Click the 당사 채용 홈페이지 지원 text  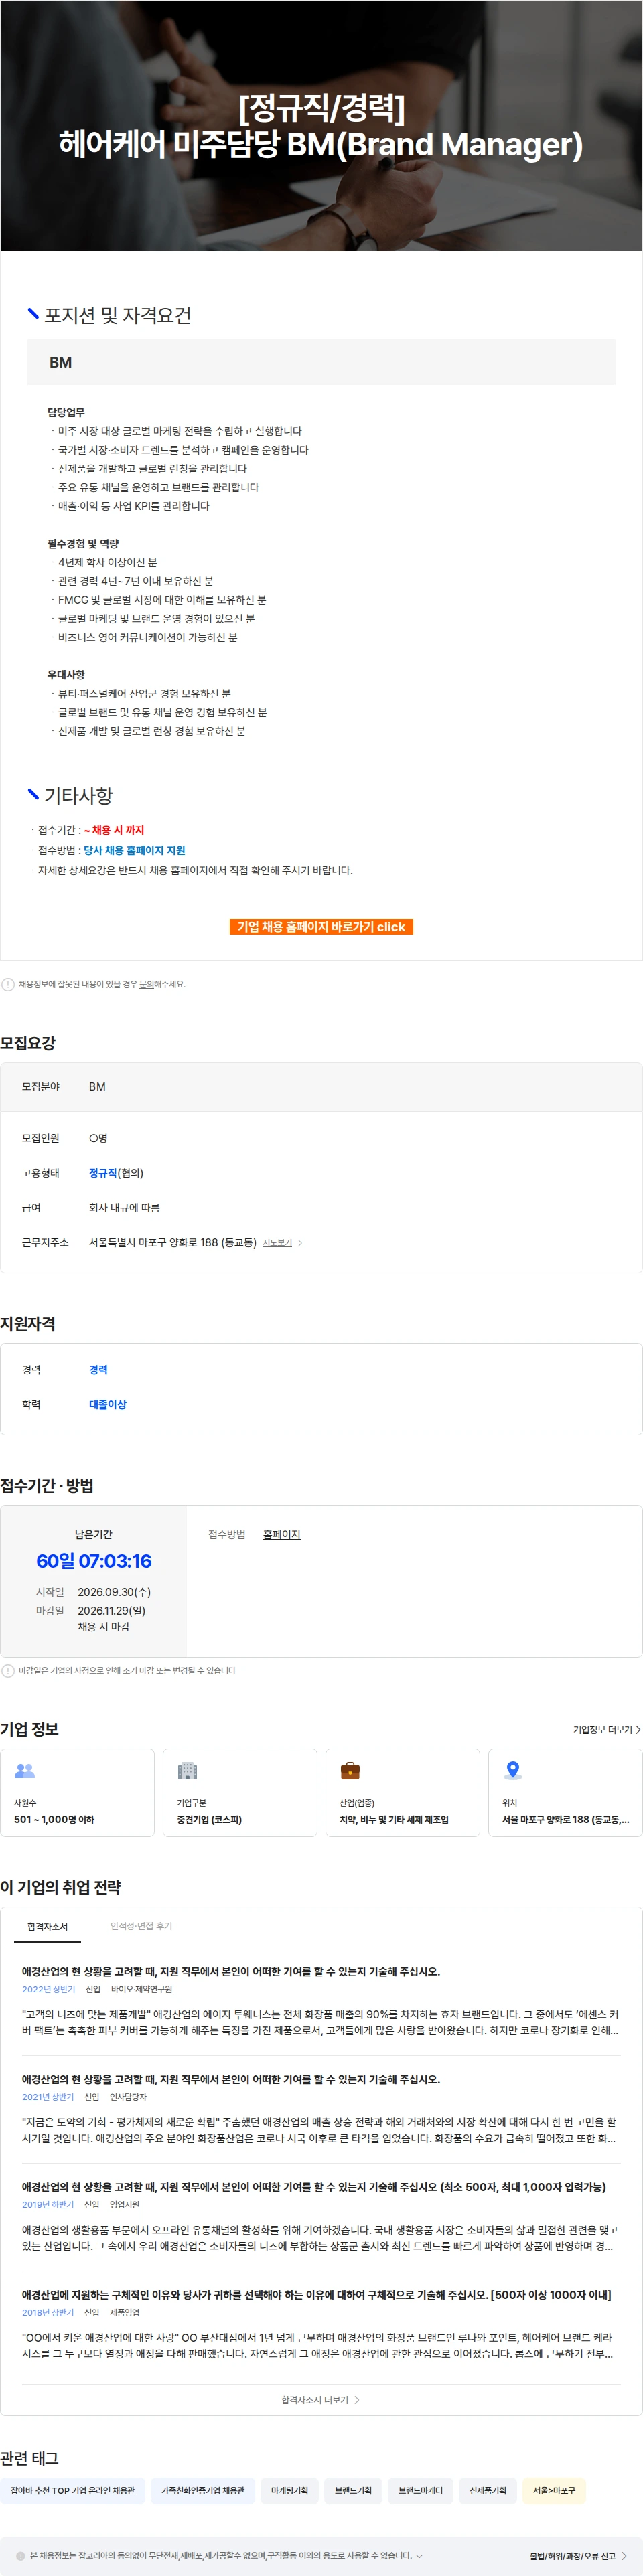134,850
